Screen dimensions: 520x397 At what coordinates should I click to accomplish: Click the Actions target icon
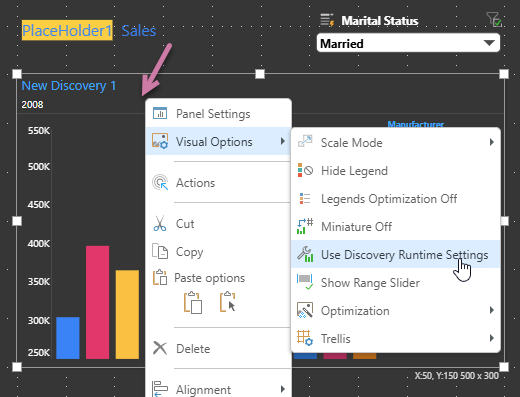[160, 182]
